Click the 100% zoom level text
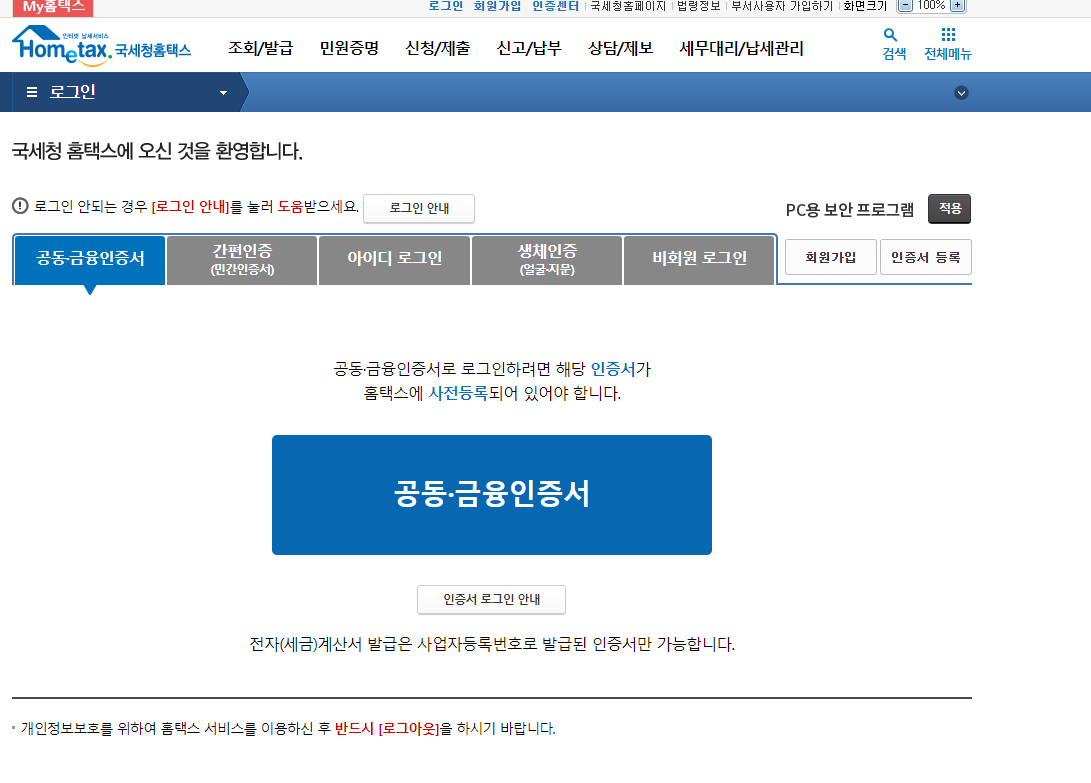 pyautogui.click(x=931, y=6)
